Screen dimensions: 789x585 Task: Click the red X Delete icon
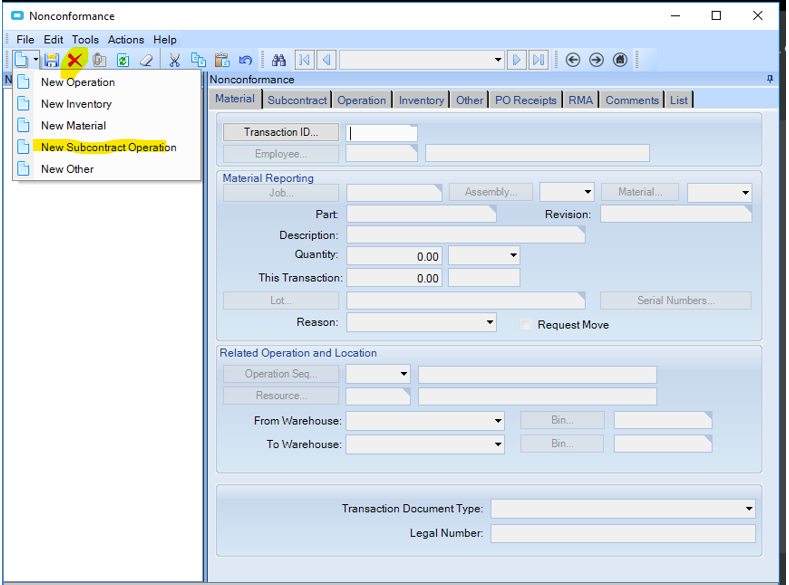click(75, 60)
